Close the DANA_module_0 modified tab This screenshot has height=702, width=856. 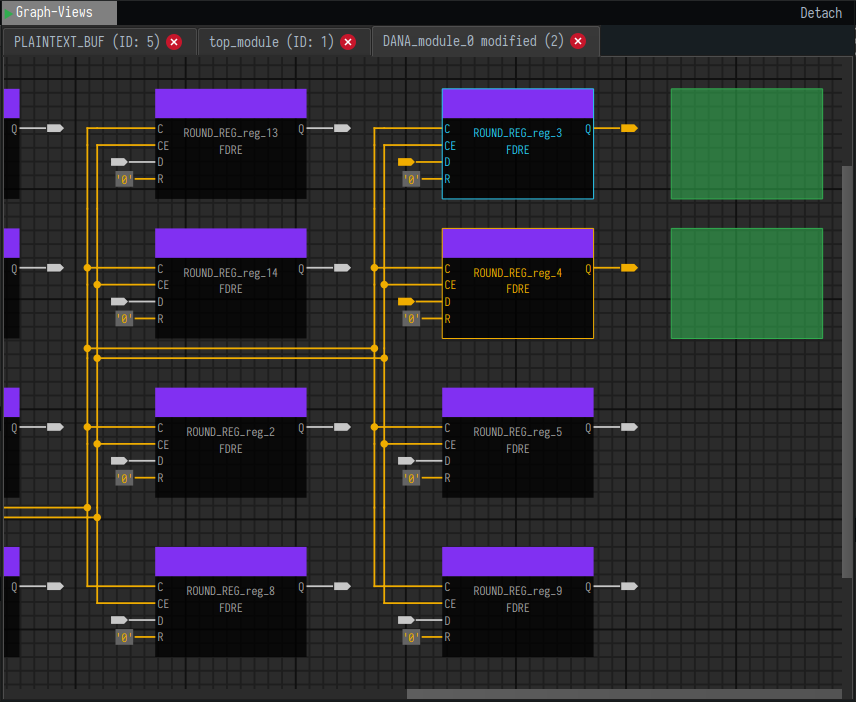pyautogui.click(x=577, y=42)
